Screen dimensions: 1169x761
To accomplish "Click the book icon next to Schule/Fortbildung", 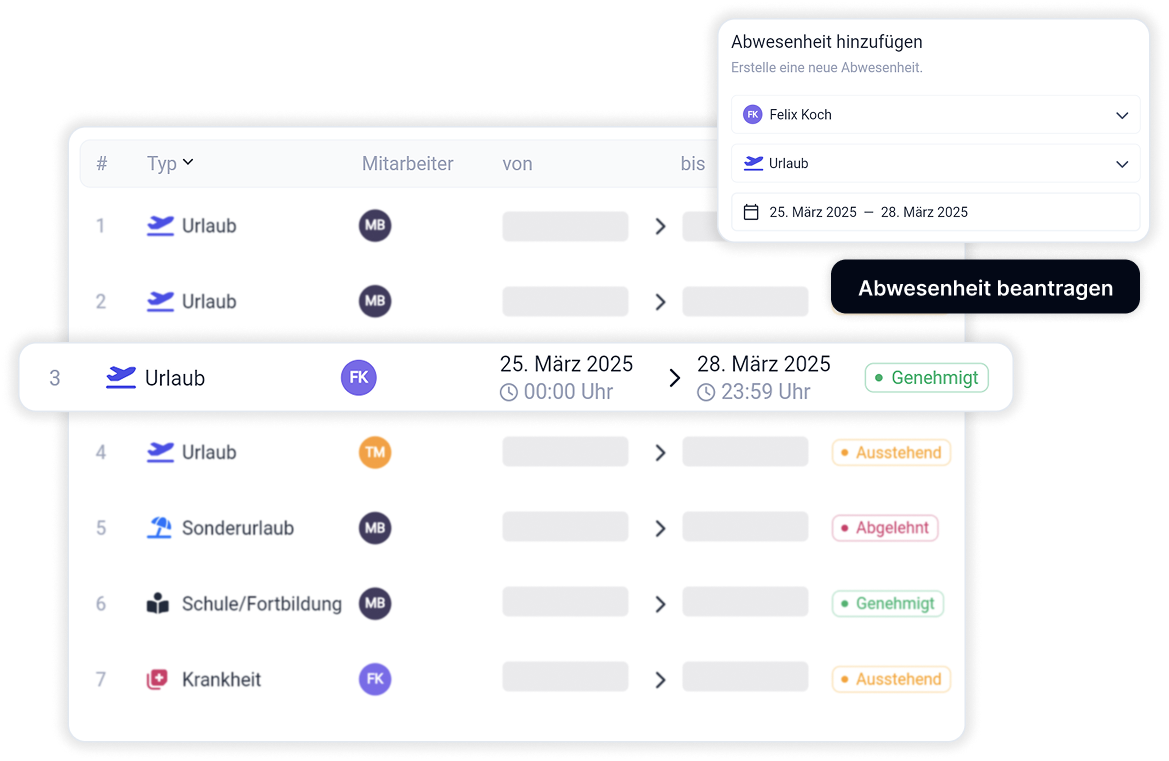I will [158, 604].
